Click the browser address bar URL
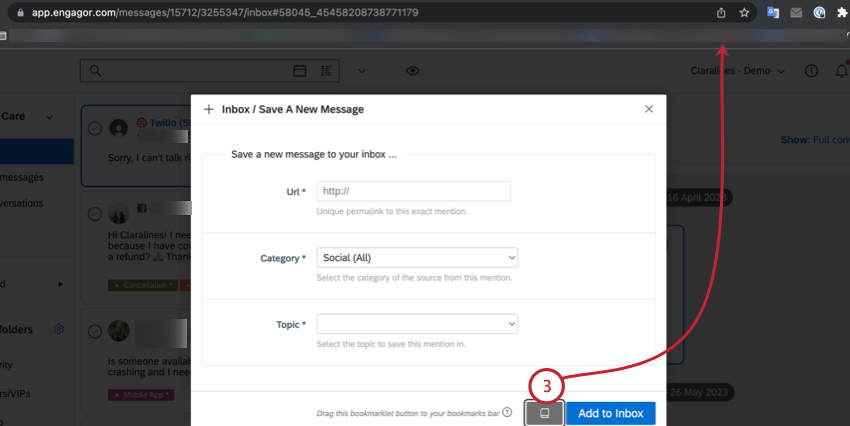The image size is (850, 426). tap(225, 12)
